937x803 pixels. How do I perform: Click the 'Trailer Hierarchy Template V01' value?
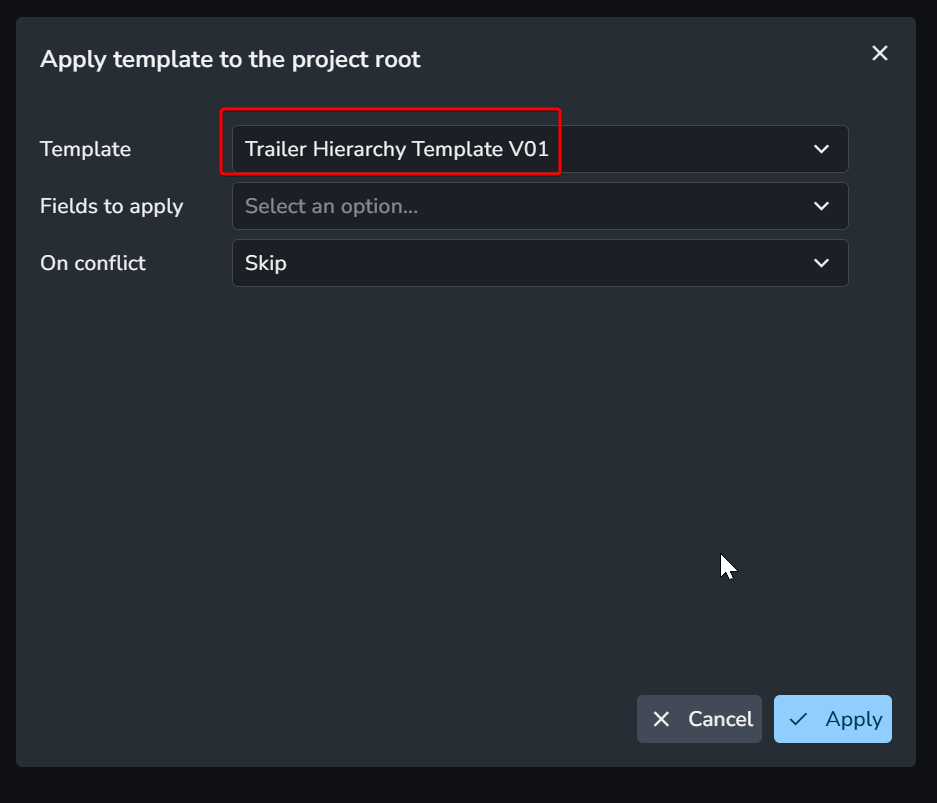tap(397, 149)
